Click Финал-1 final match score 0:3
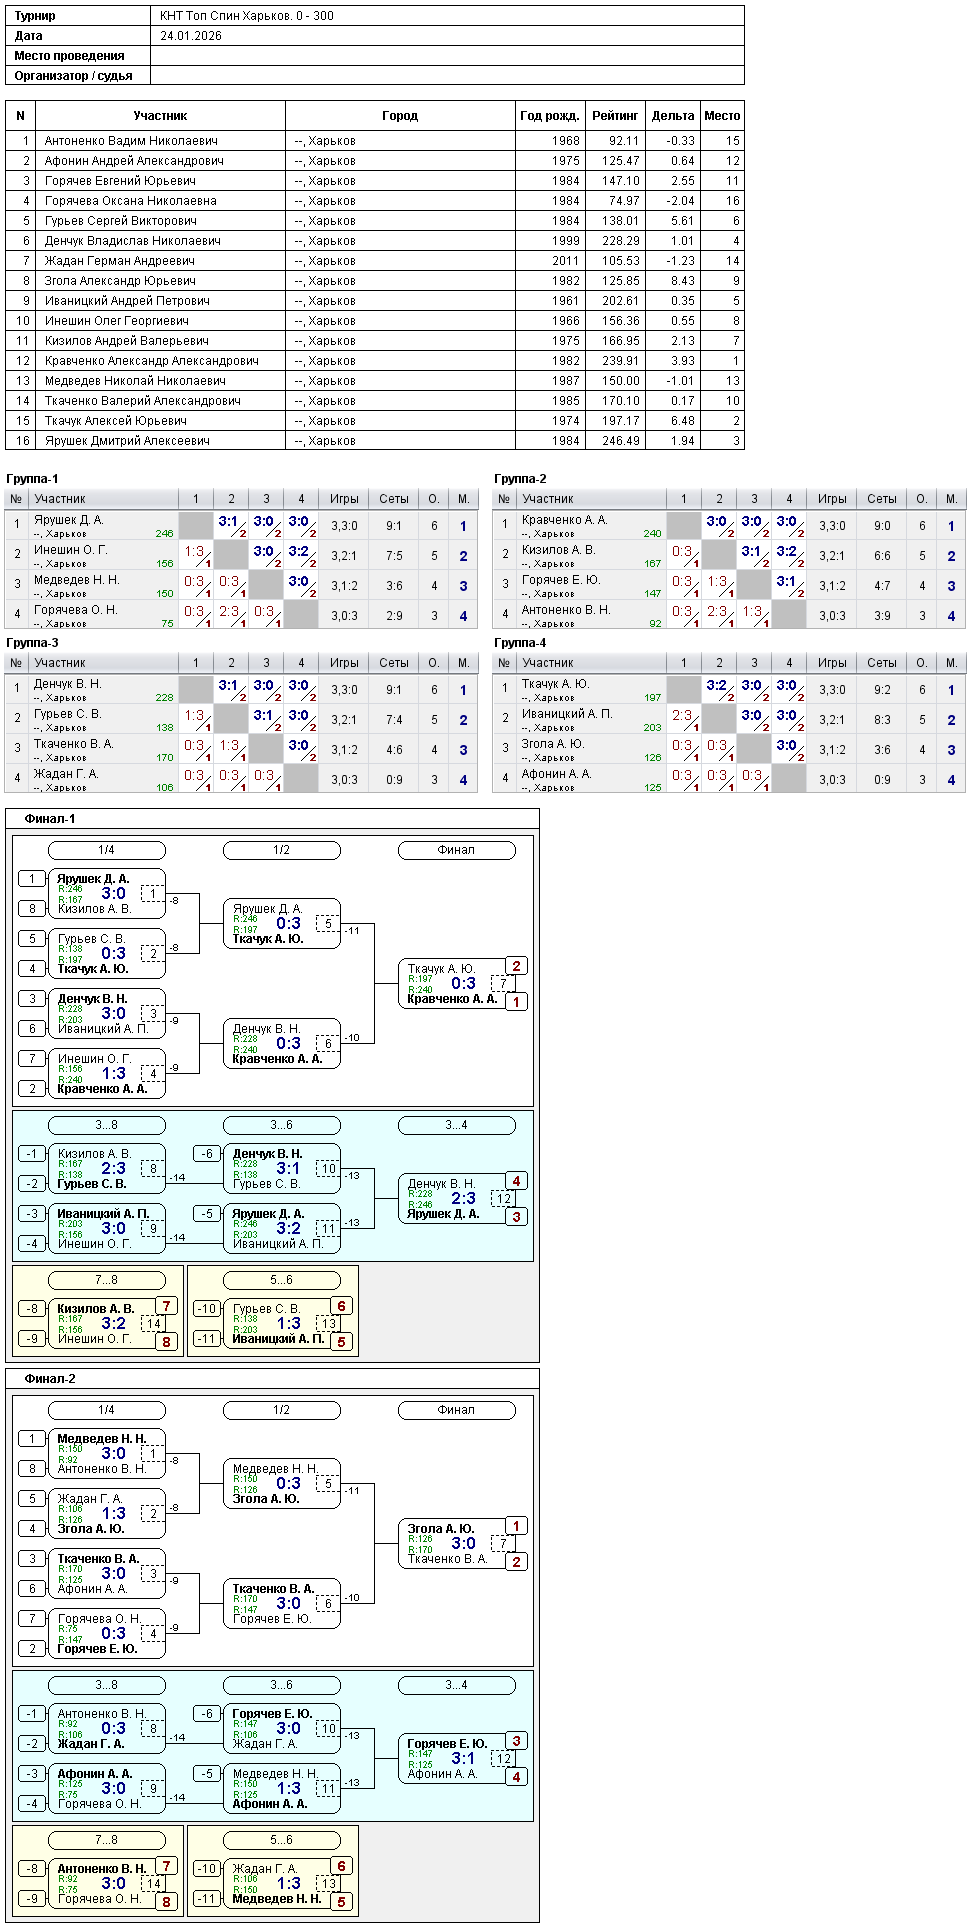 [x=463, y=983]
